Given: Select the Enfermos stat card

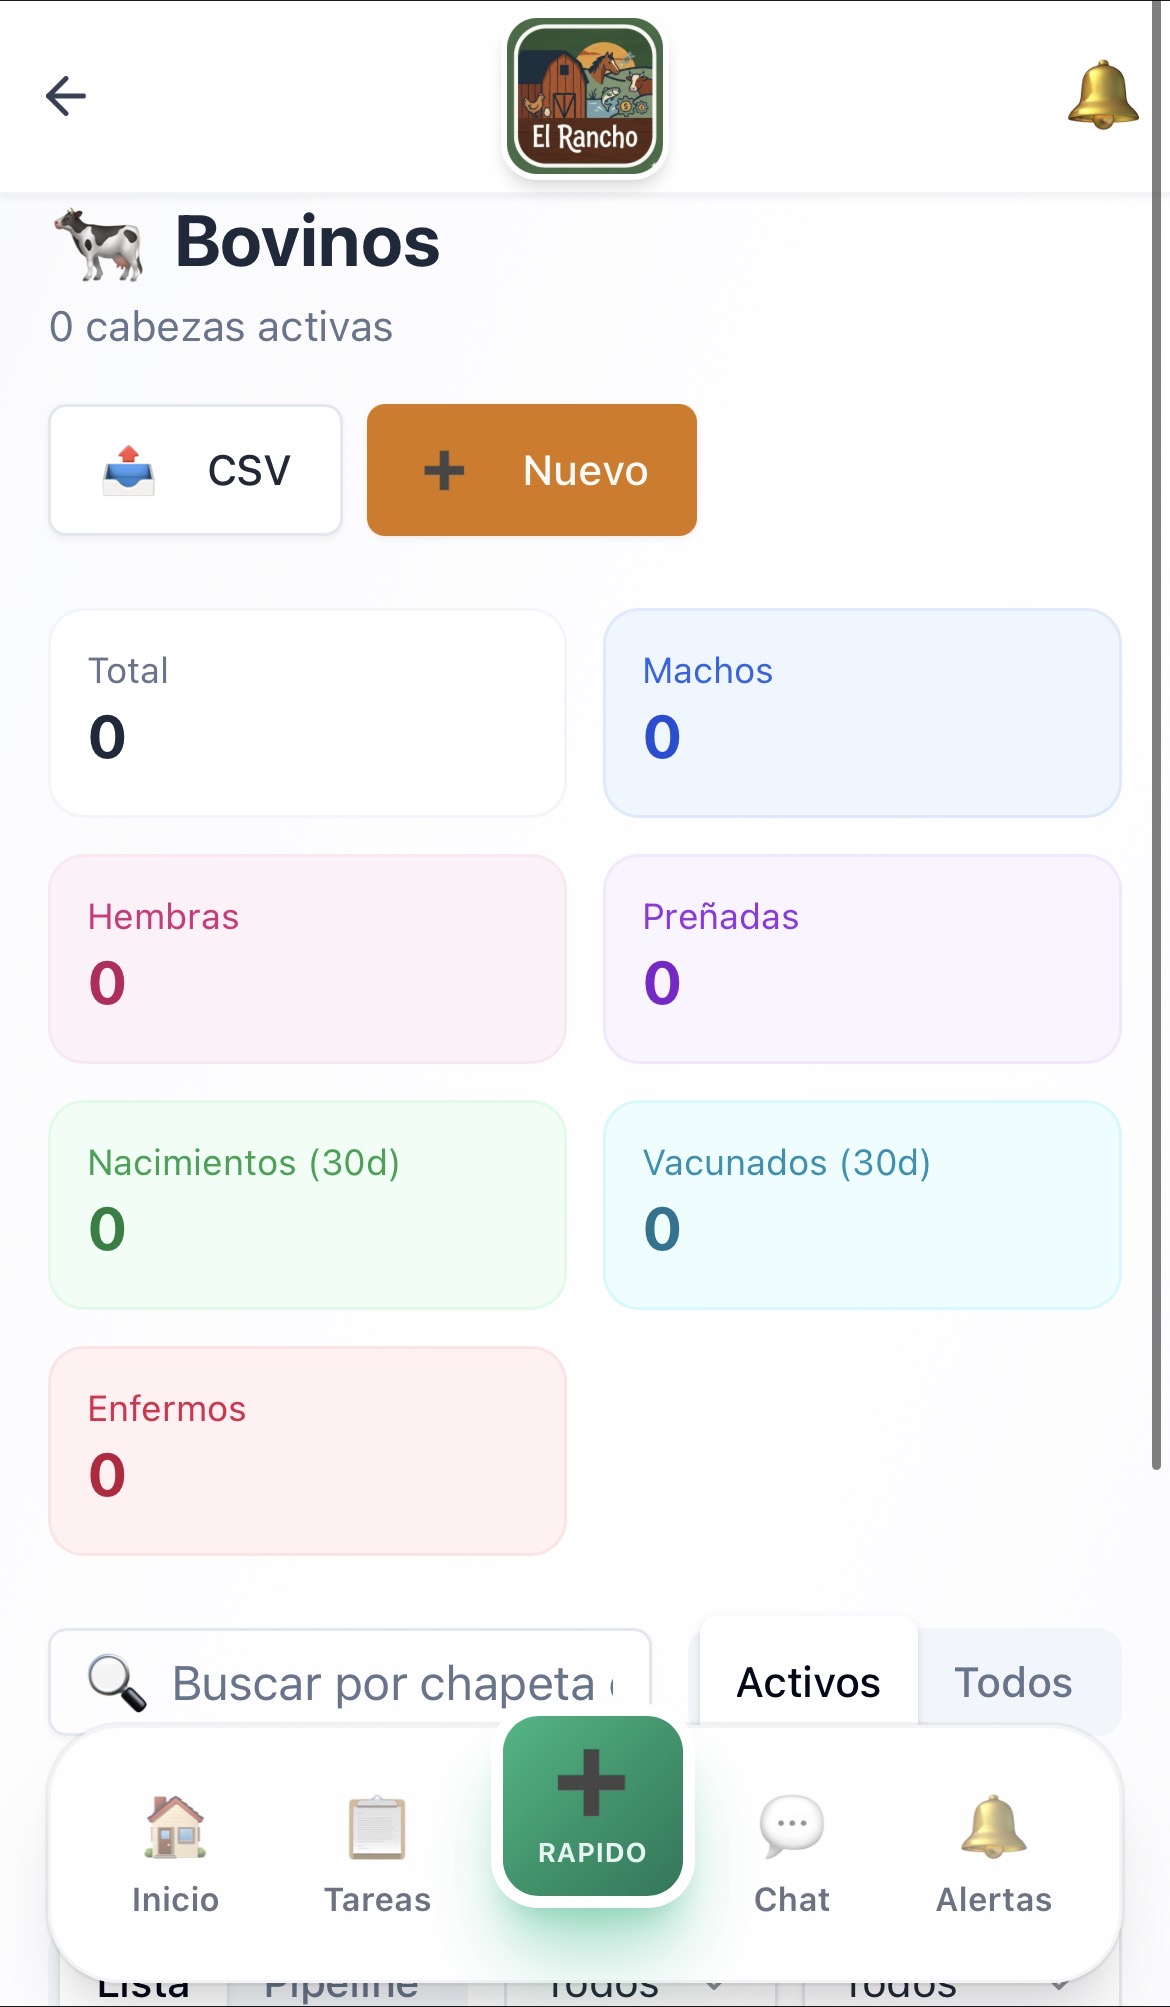Looking at the screenshot, I should 308,1451.
